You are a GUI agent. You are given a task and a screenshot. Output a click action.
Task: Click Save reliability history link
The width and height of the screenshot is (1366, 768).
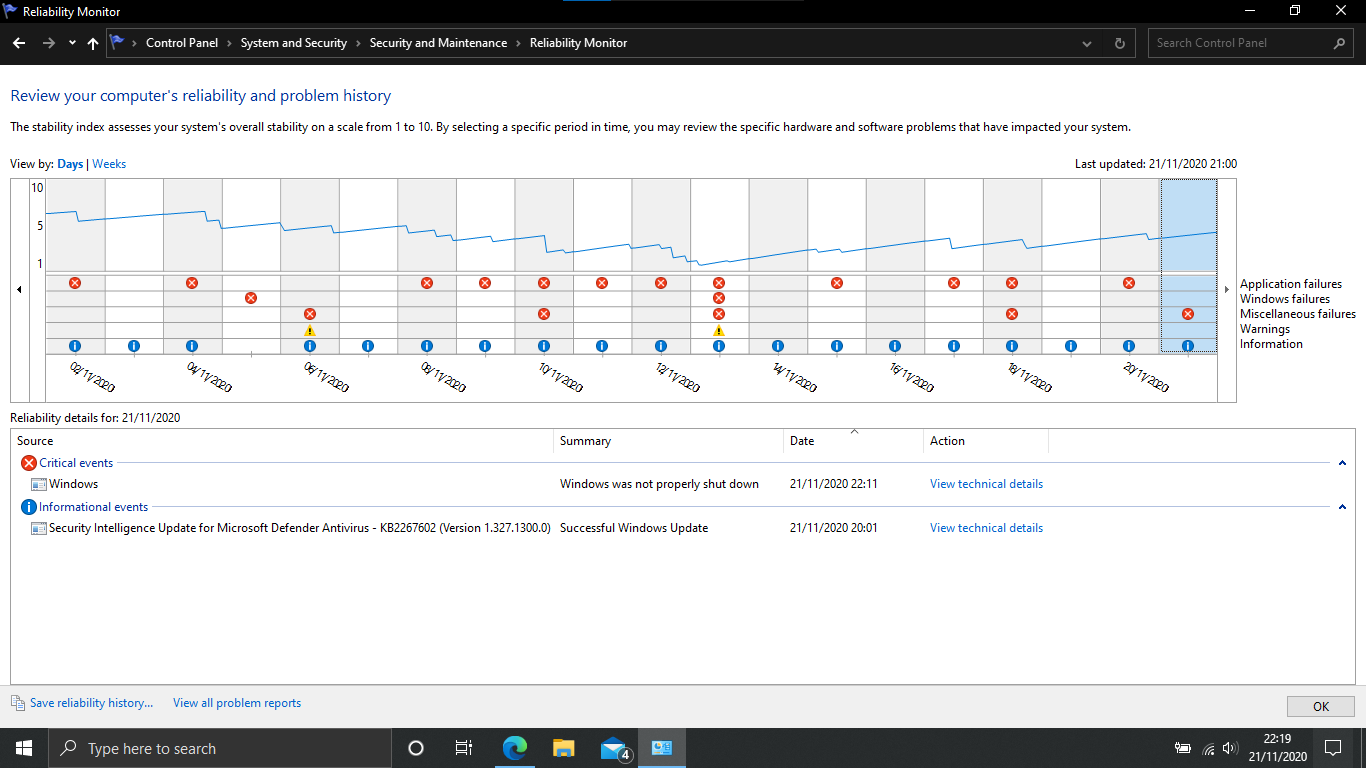[x=91, y=703]
